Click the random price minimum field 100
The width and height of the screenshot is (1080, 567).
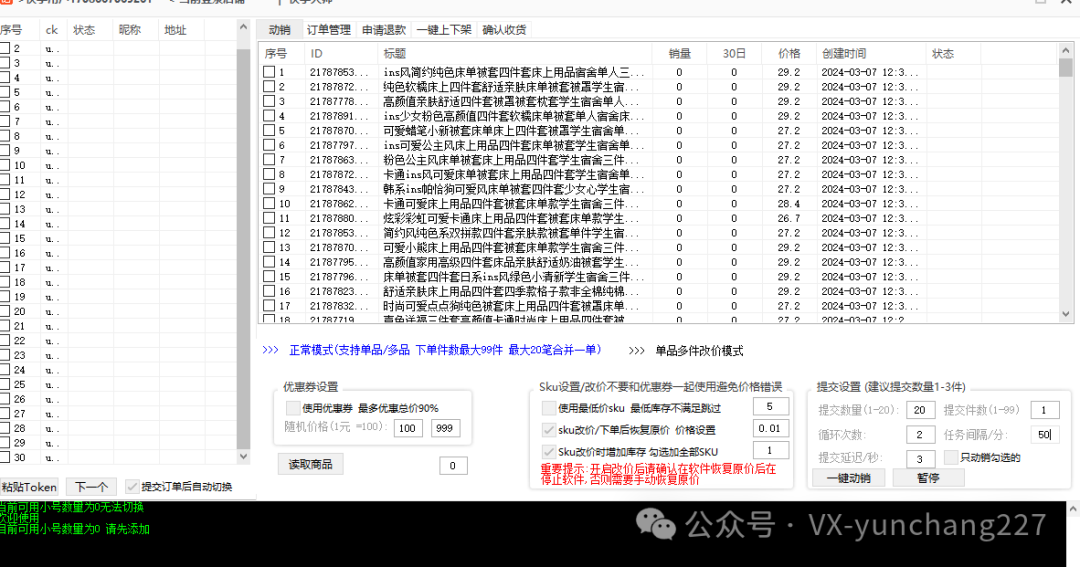click(408, 428)
